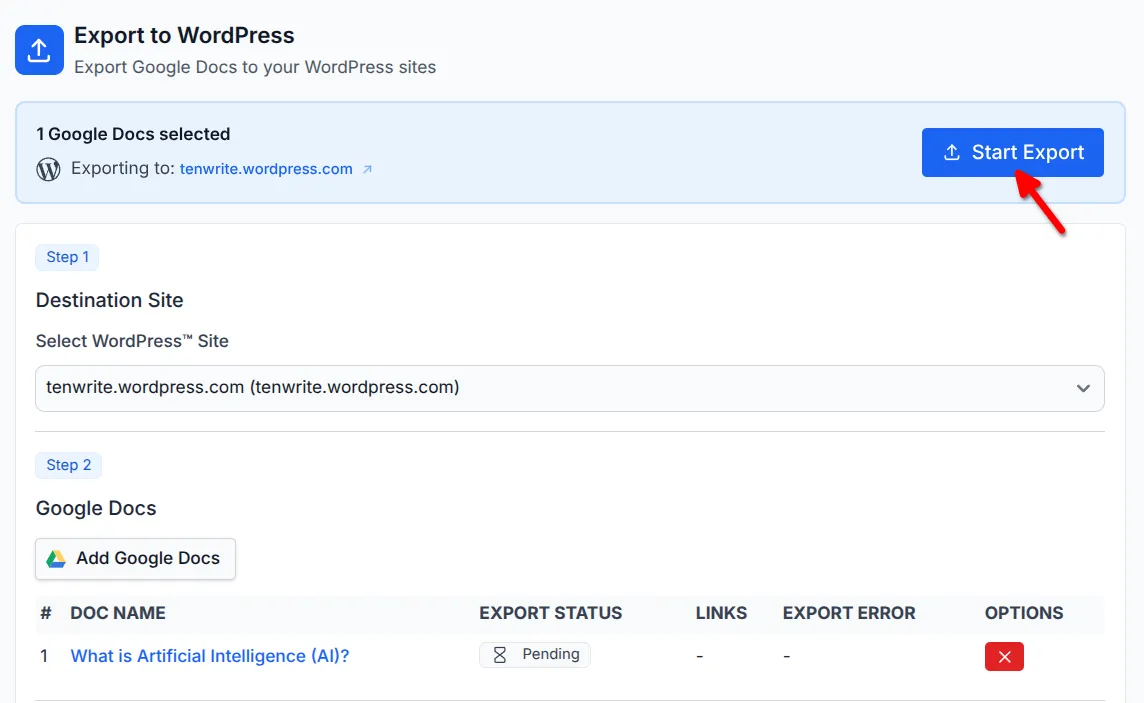The width and height of the screenshot is (1144, 703).
Task: Click the Google Drive icon in Add Google Docs
Action: (x=58, y=558)
